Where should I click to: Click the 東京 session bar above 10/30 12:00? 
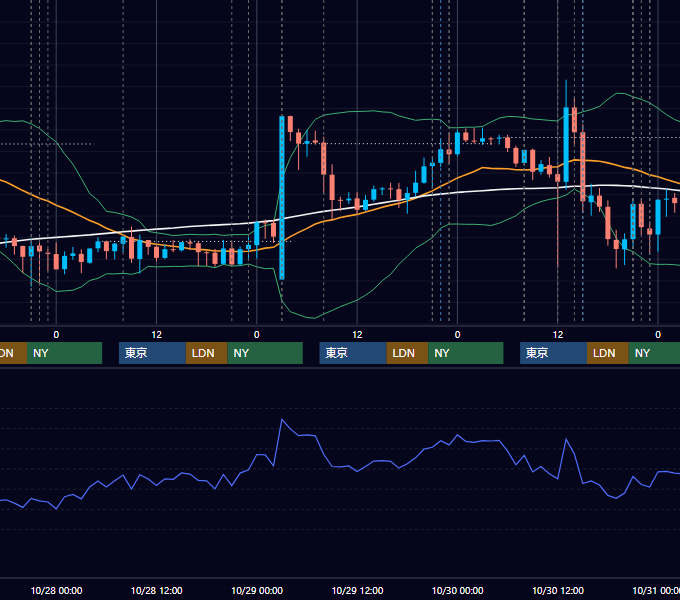[x=553, y=353]
